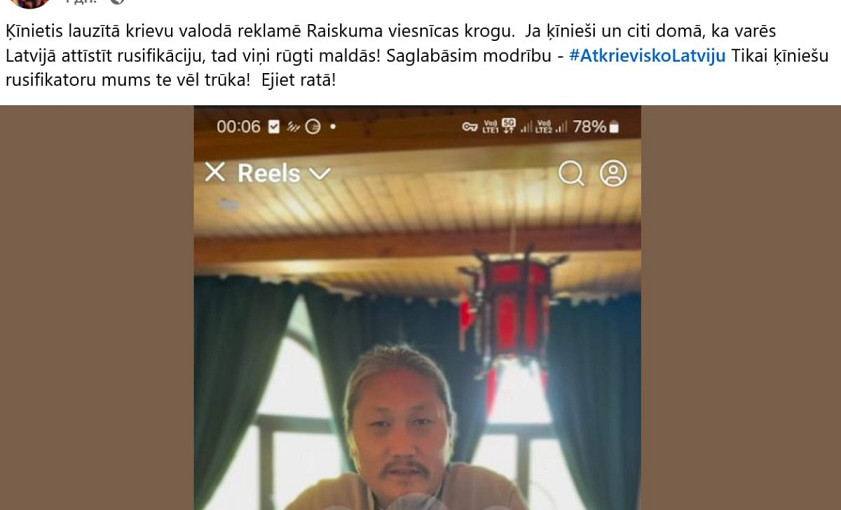The height and width of the screenshot is (510, 841).
Task: Open the post author's avatar
Action: point(29,3)
